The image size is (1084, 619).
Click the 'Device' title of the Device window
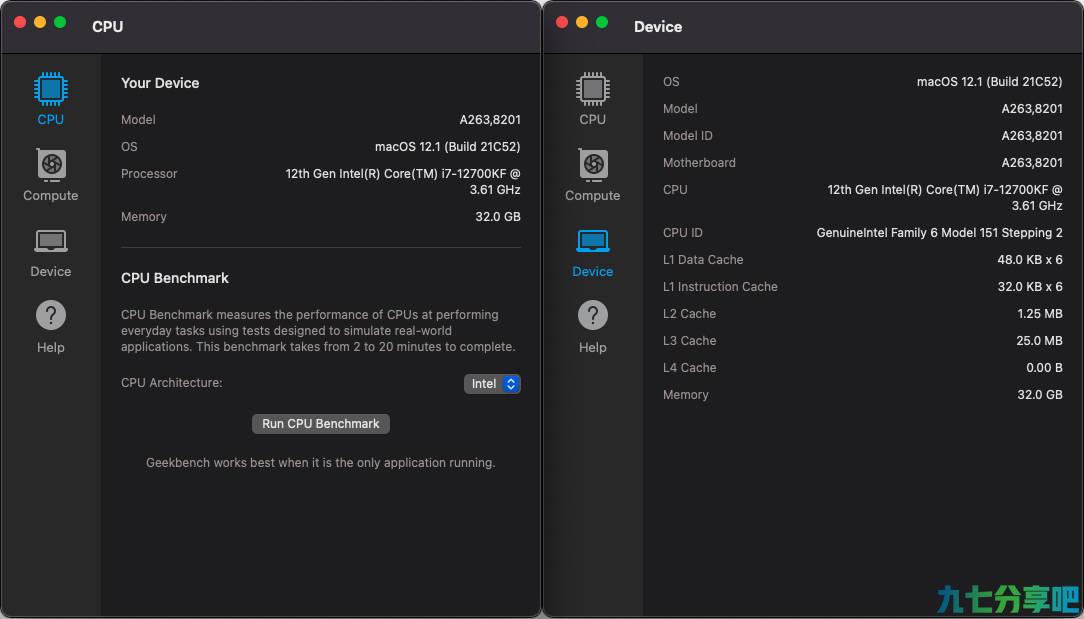(x=658, y=26)
